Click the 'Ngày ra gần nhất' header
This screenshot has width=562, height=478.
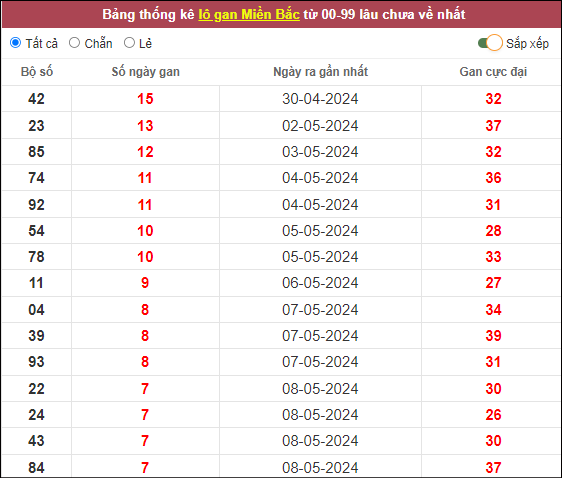(x=320, y=72)
